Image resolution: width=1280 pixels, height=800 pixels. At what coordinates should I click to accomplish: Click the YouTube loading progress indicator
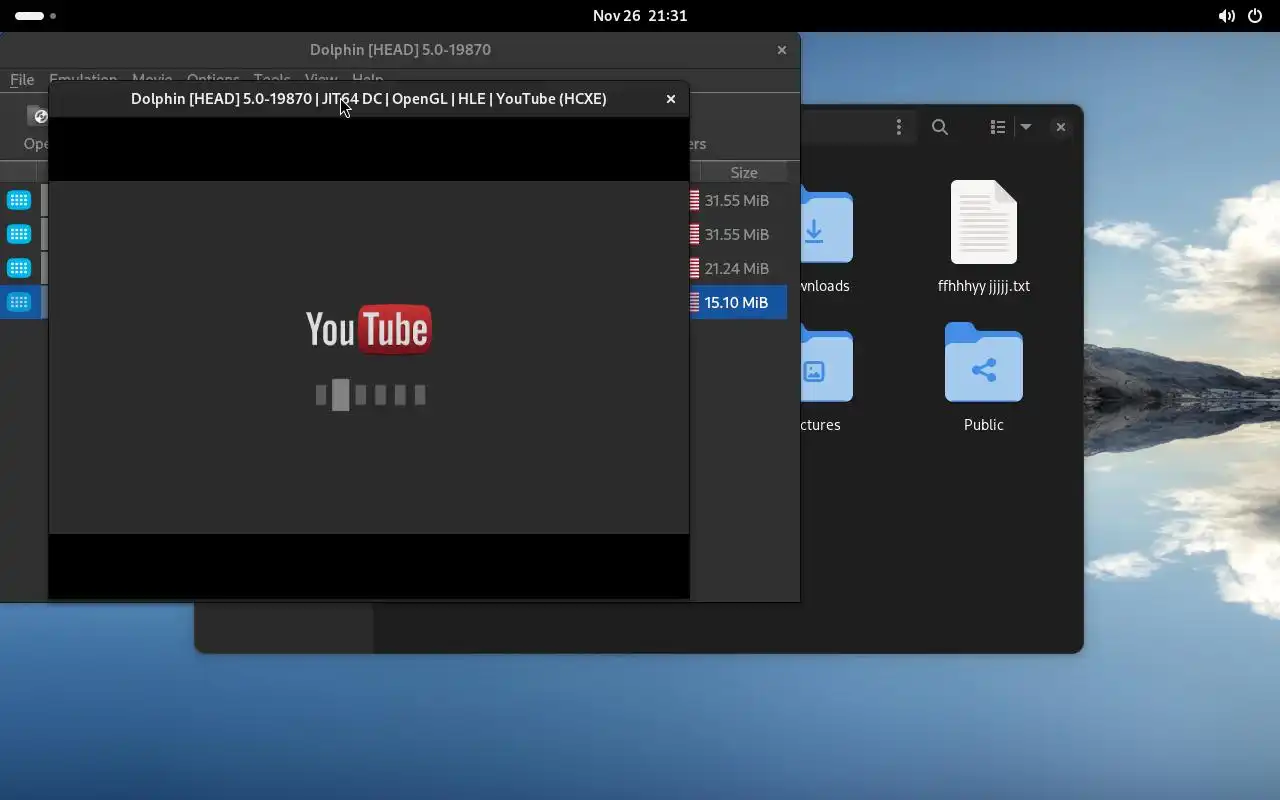pos(371,395)
